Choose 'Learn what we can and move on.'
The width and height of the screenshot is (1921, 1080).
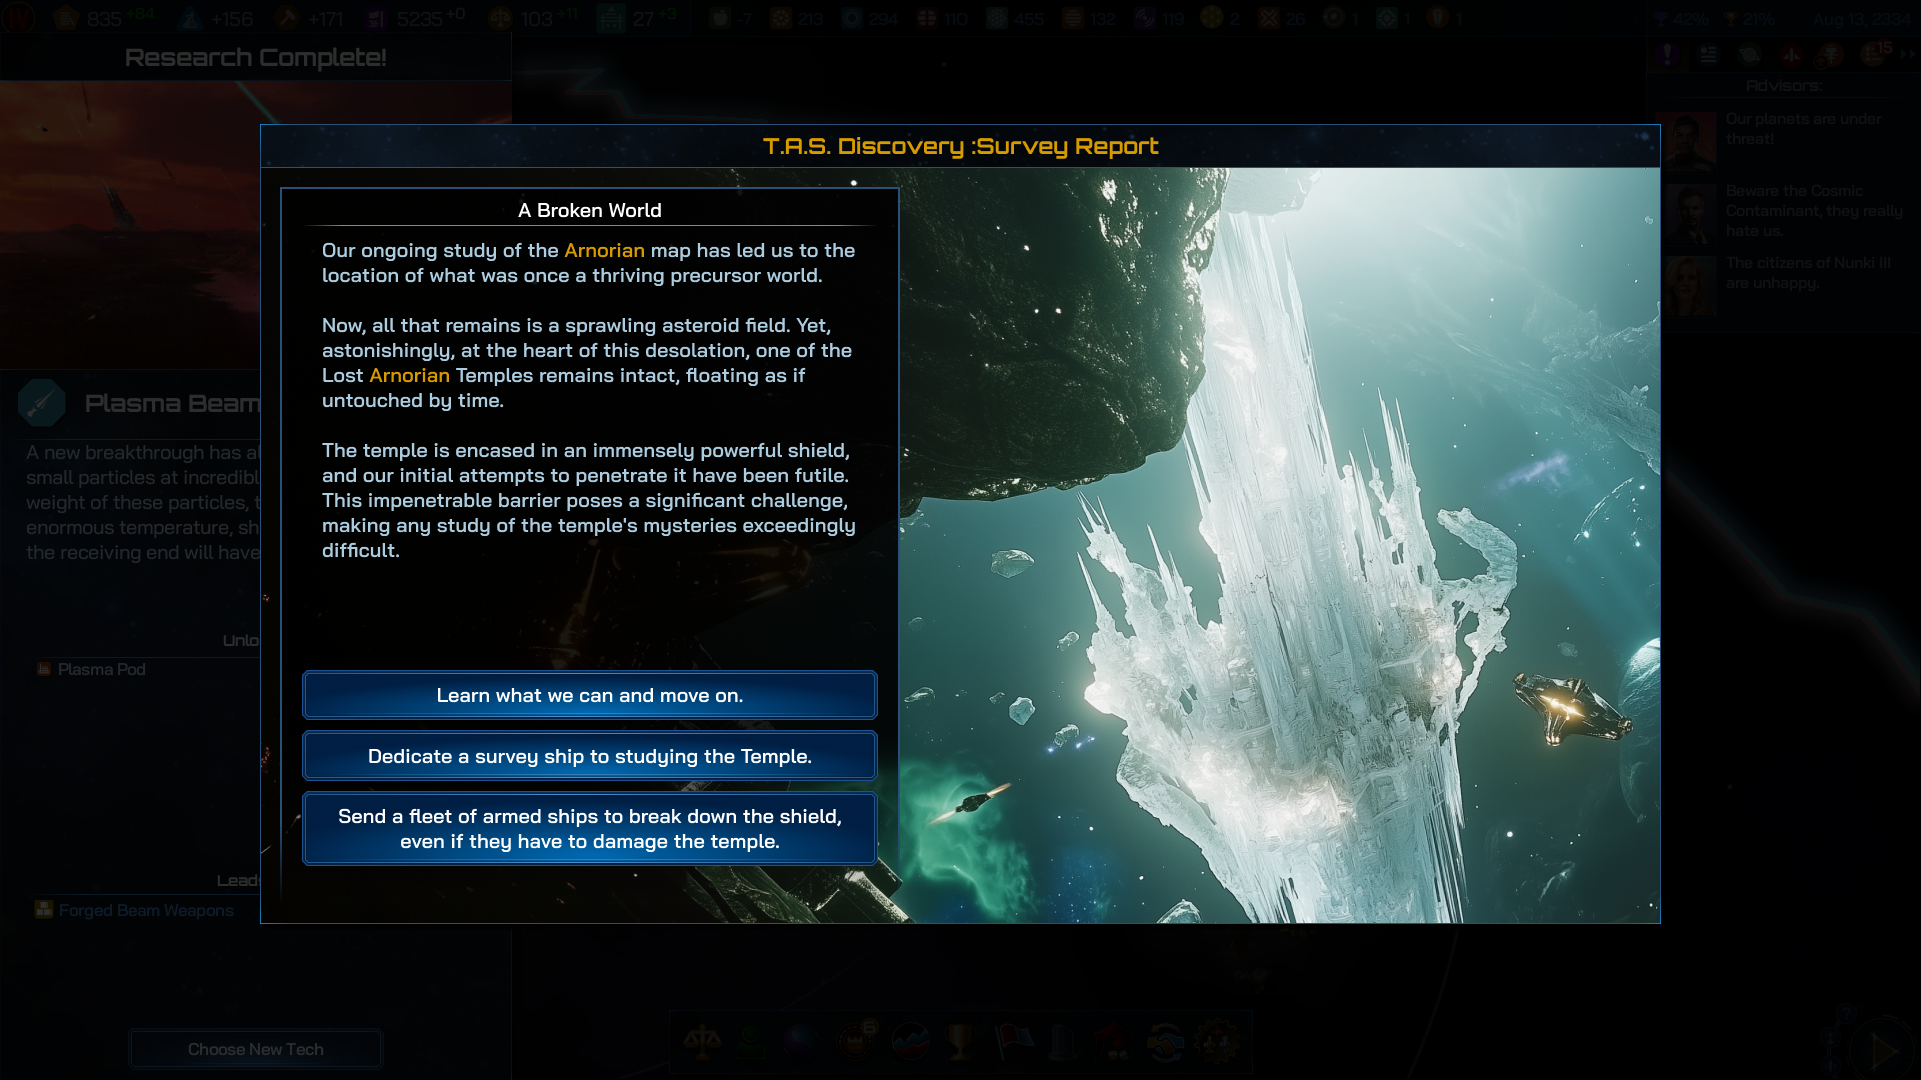[x=589, y=695]
